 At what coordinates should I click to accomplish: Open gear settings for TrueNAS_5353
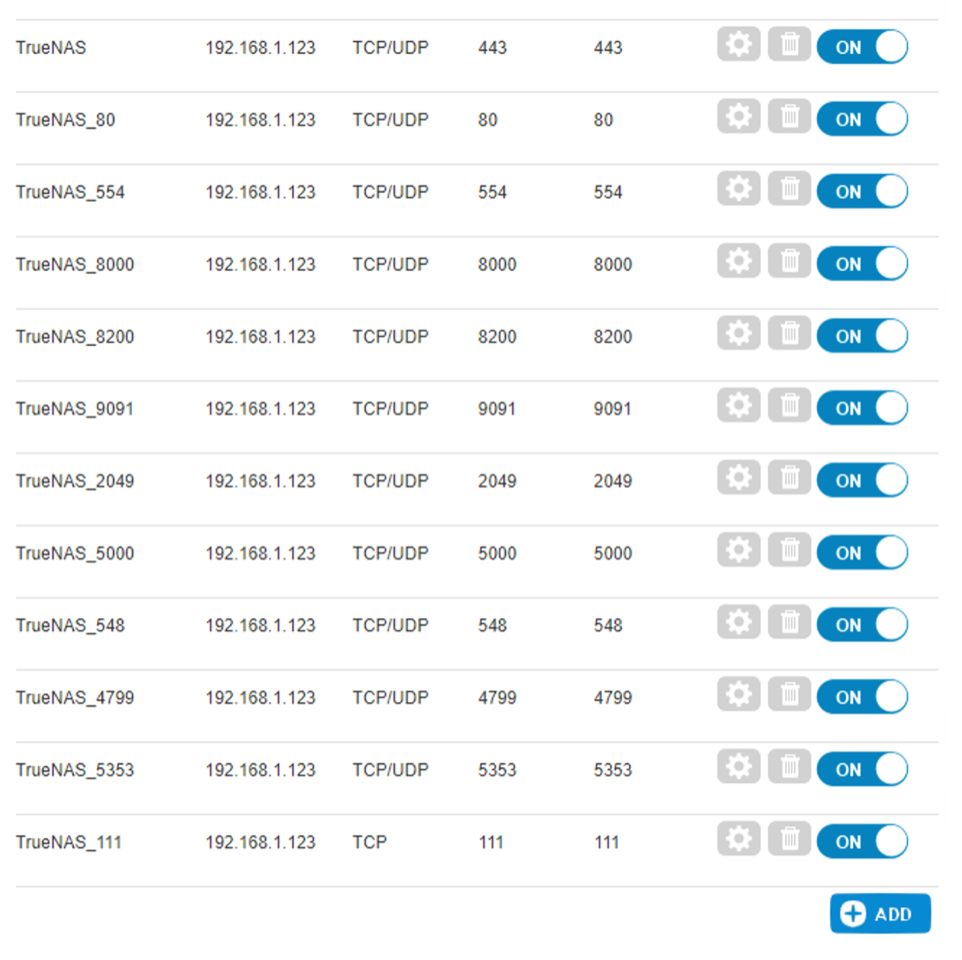point(738,766)
